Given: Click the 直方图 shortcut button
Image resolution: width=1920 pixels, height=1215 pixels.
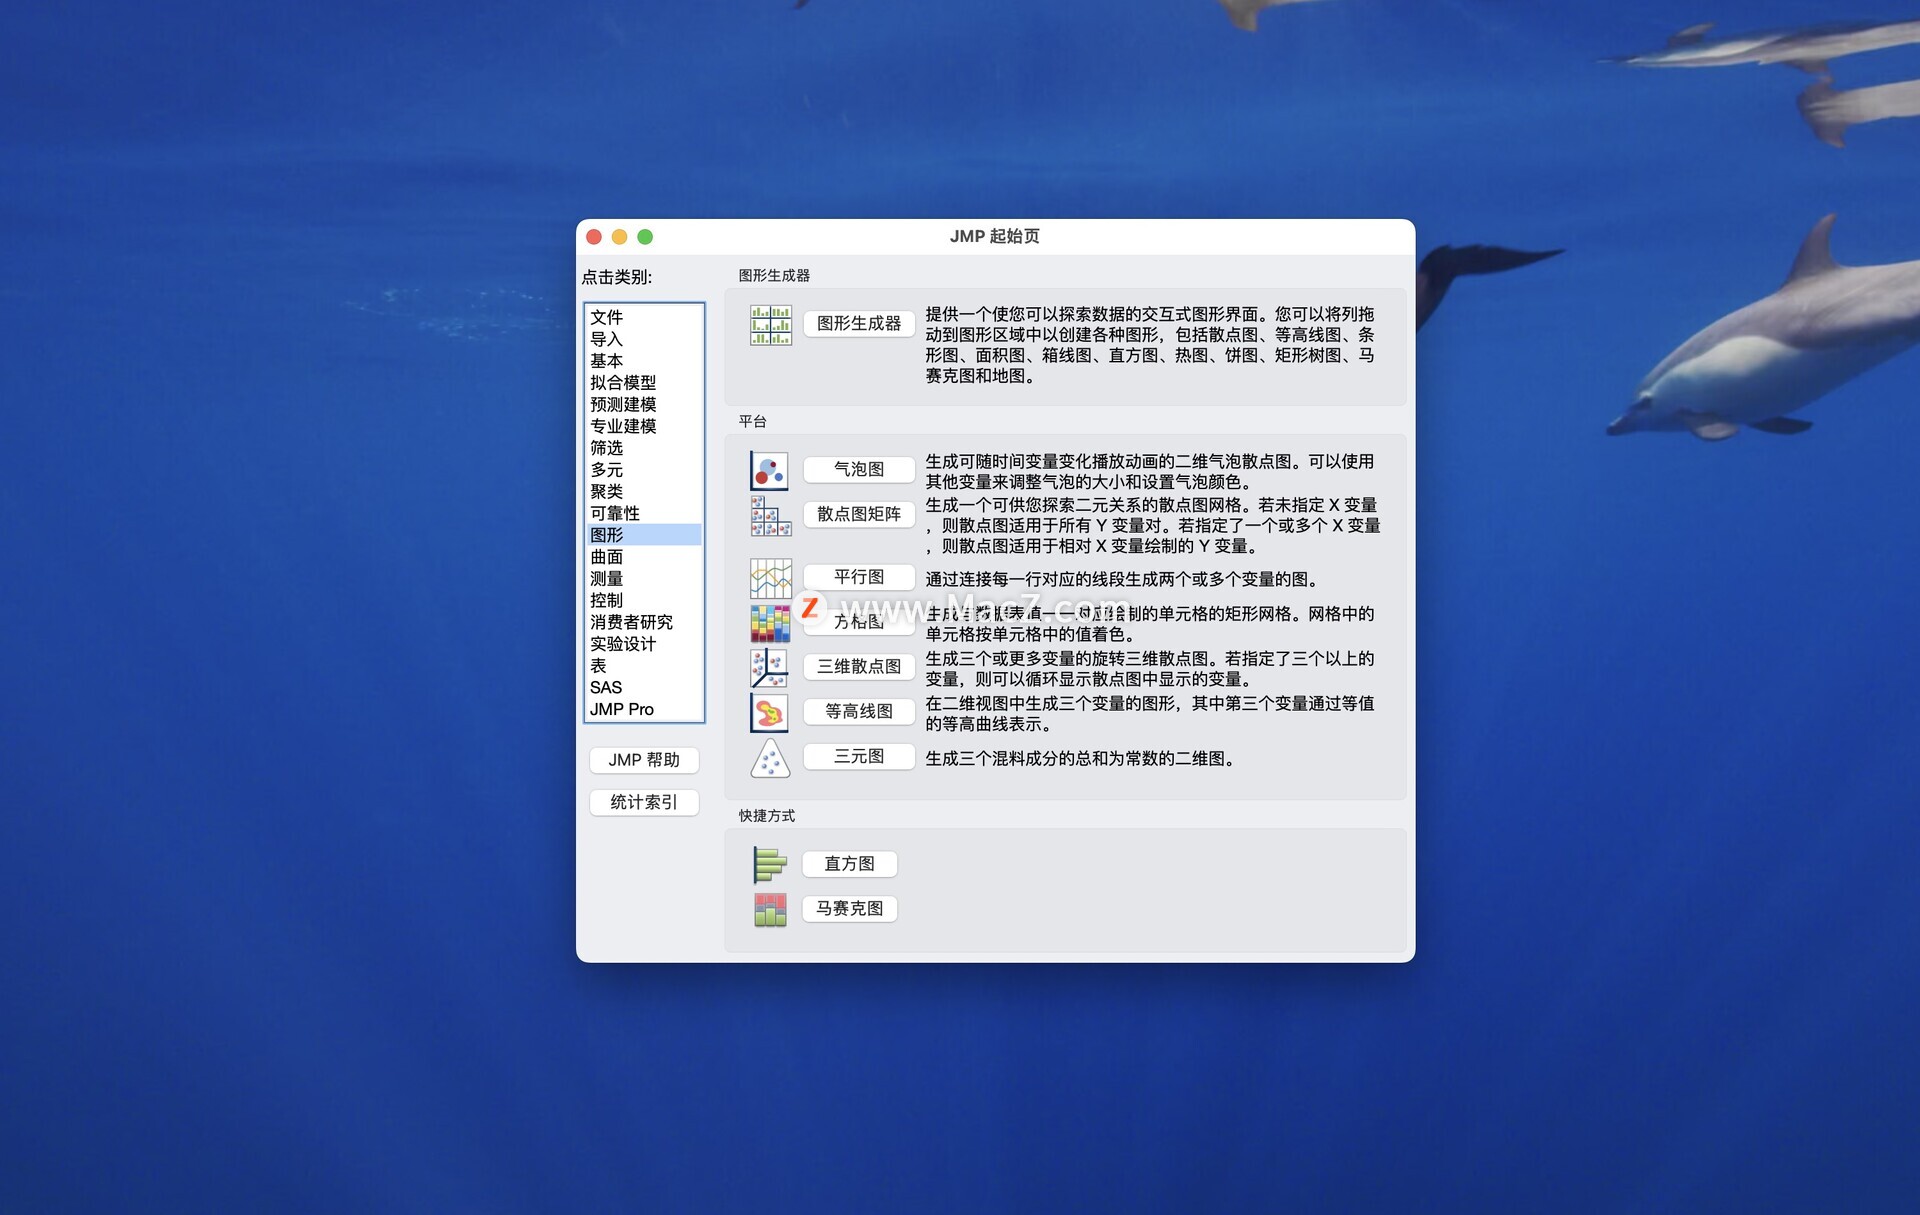Looking at the screenshot, I should 849,863.
